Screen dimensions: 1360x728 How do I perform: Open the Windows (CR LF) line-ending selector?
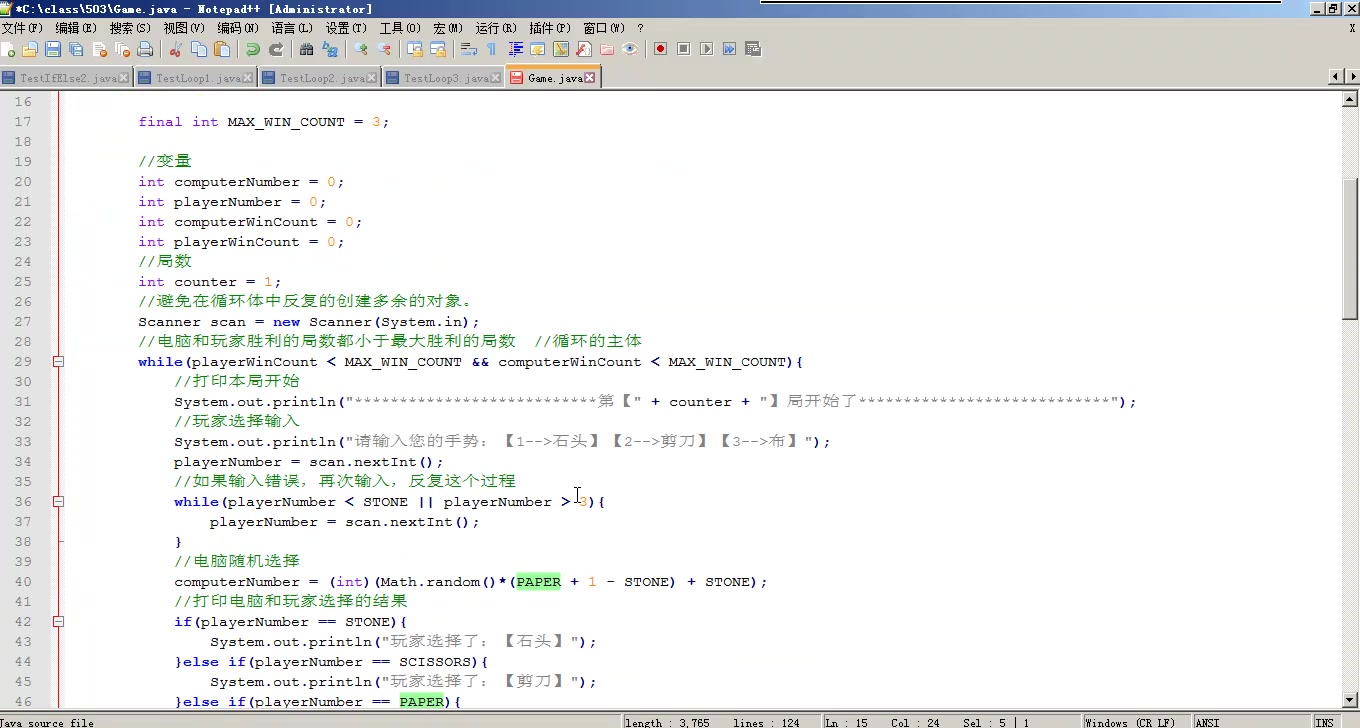point(1136,722)
